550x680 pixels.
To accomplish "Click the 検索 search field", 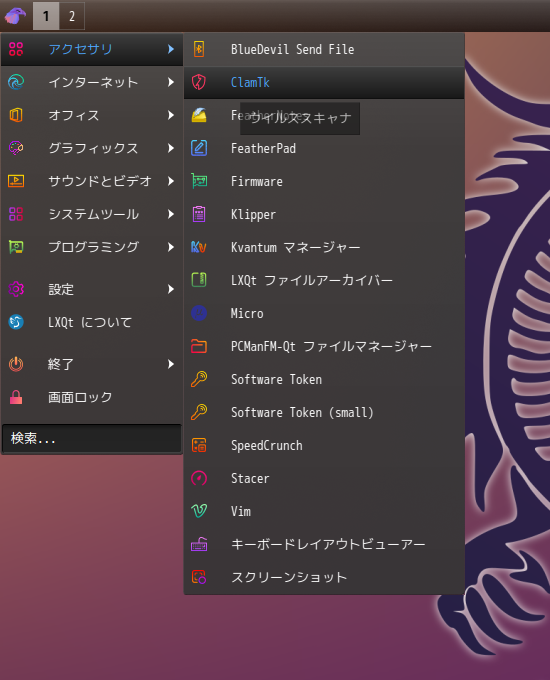I will (92, 438).
